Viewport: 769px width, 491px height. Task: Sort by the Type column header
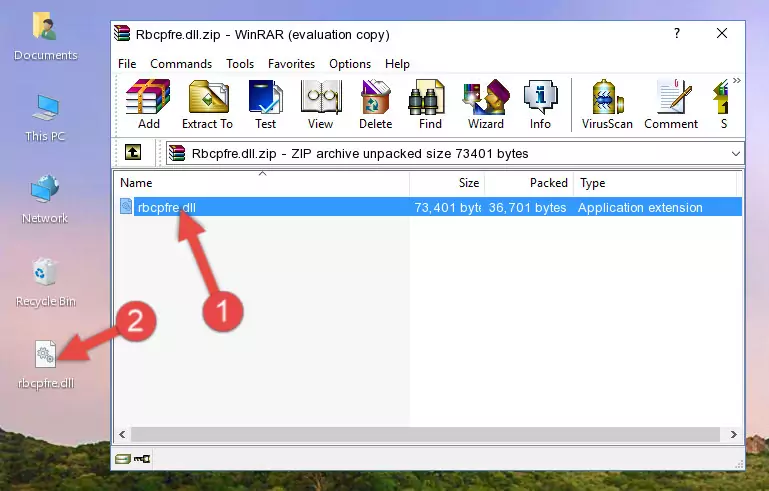coord(655,183)
